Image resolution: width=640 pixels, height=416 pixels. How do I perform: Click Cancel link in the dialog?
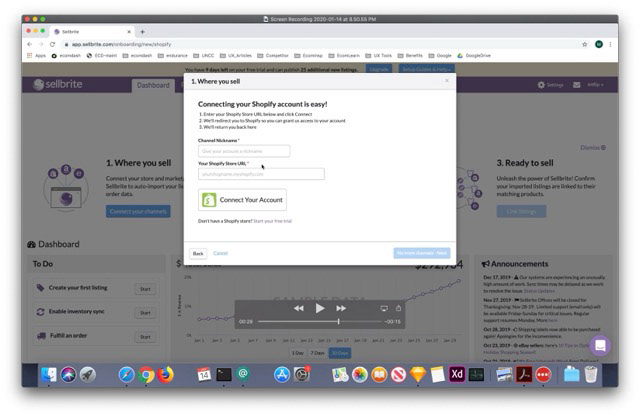[x=220, y=253]
